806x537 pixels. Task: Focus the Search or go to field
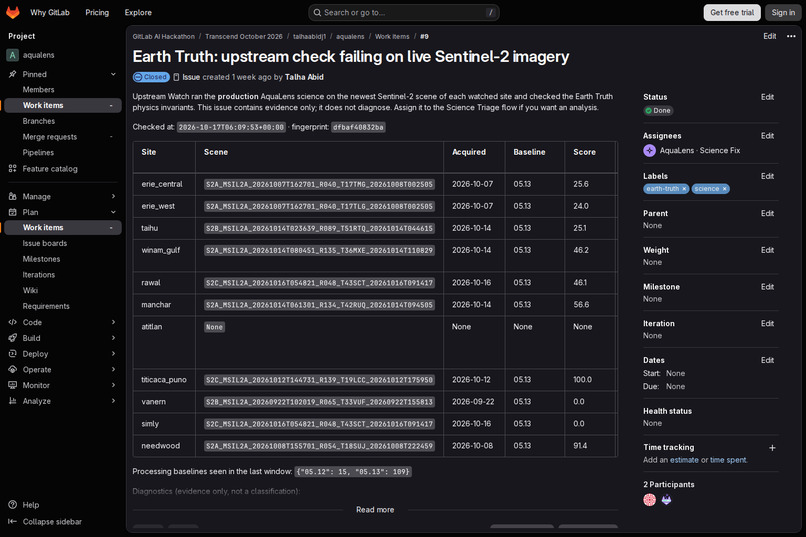pyautogui.click(x=404, y=12)
